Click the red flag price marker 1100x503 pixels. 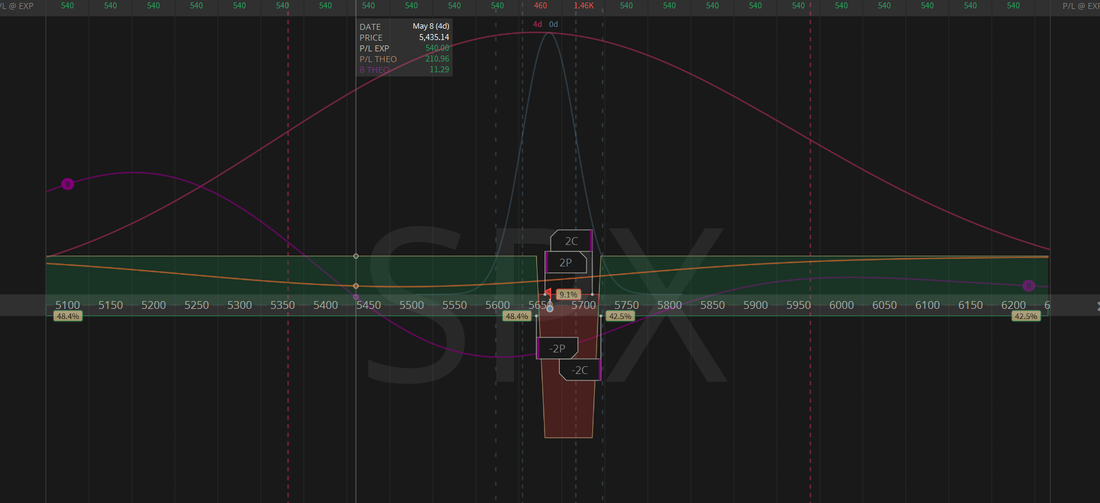click(x=548, y=293)
